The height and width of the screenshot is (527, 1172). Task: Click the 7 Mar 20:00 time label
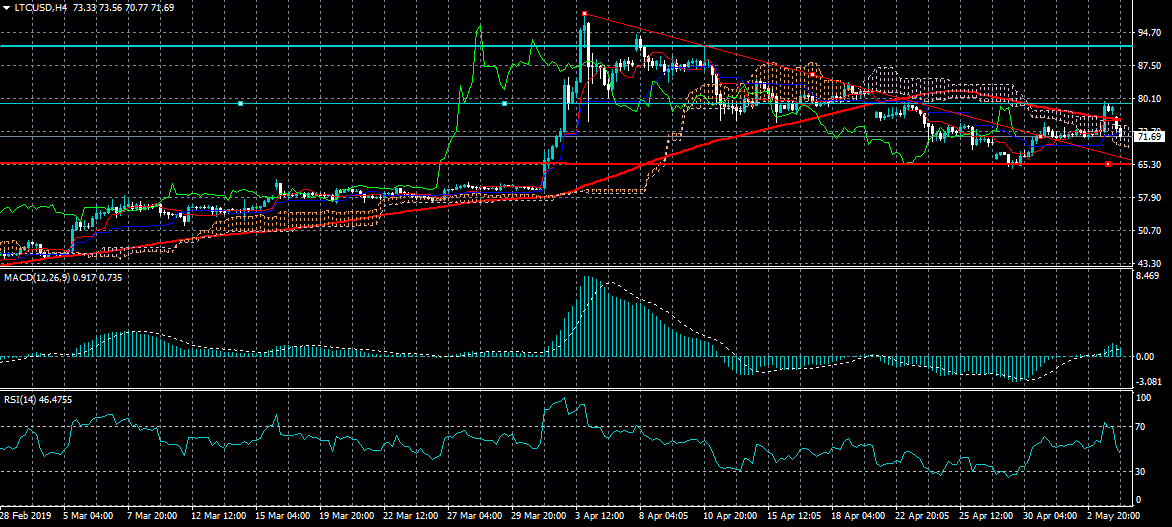tap(152, 517)
